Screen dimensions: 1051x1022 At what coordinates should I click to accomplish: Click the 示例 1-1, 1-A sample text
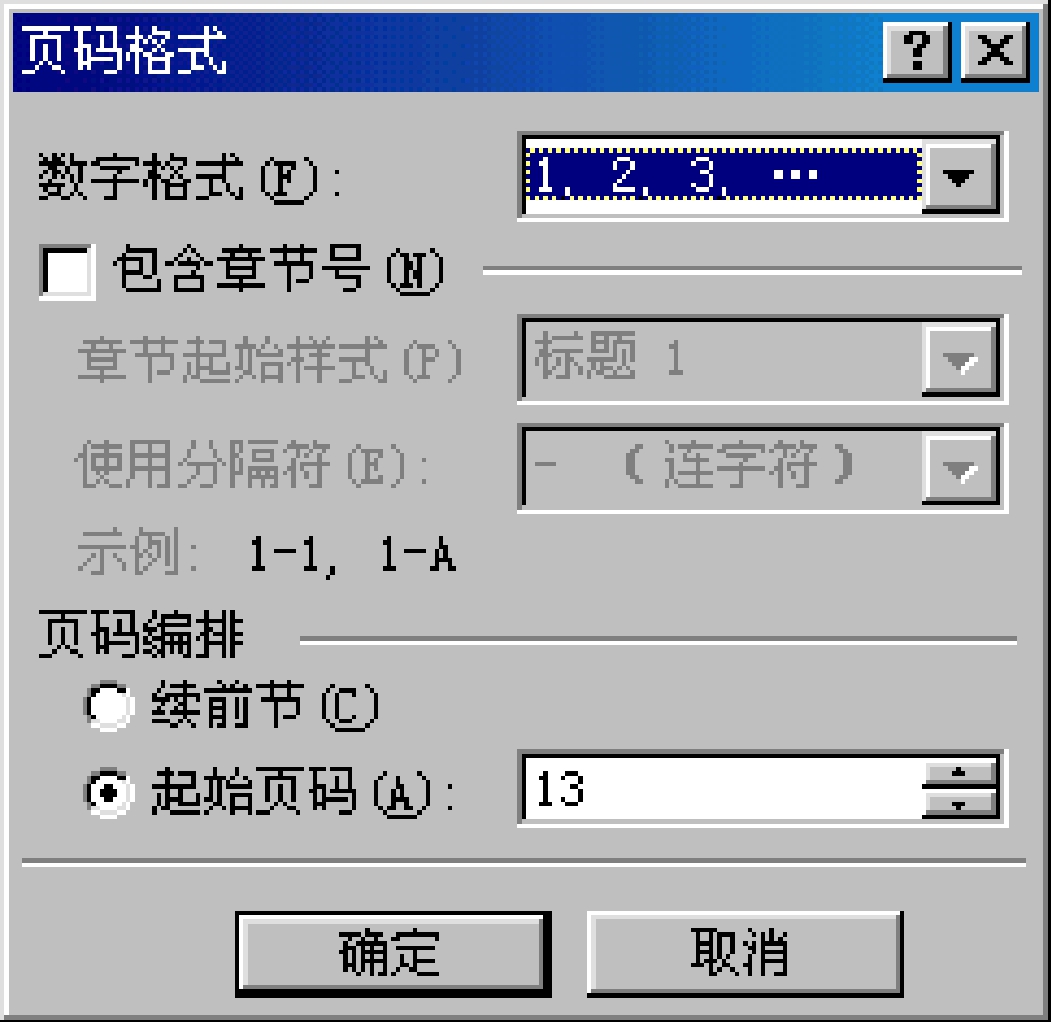pos(267,553)
